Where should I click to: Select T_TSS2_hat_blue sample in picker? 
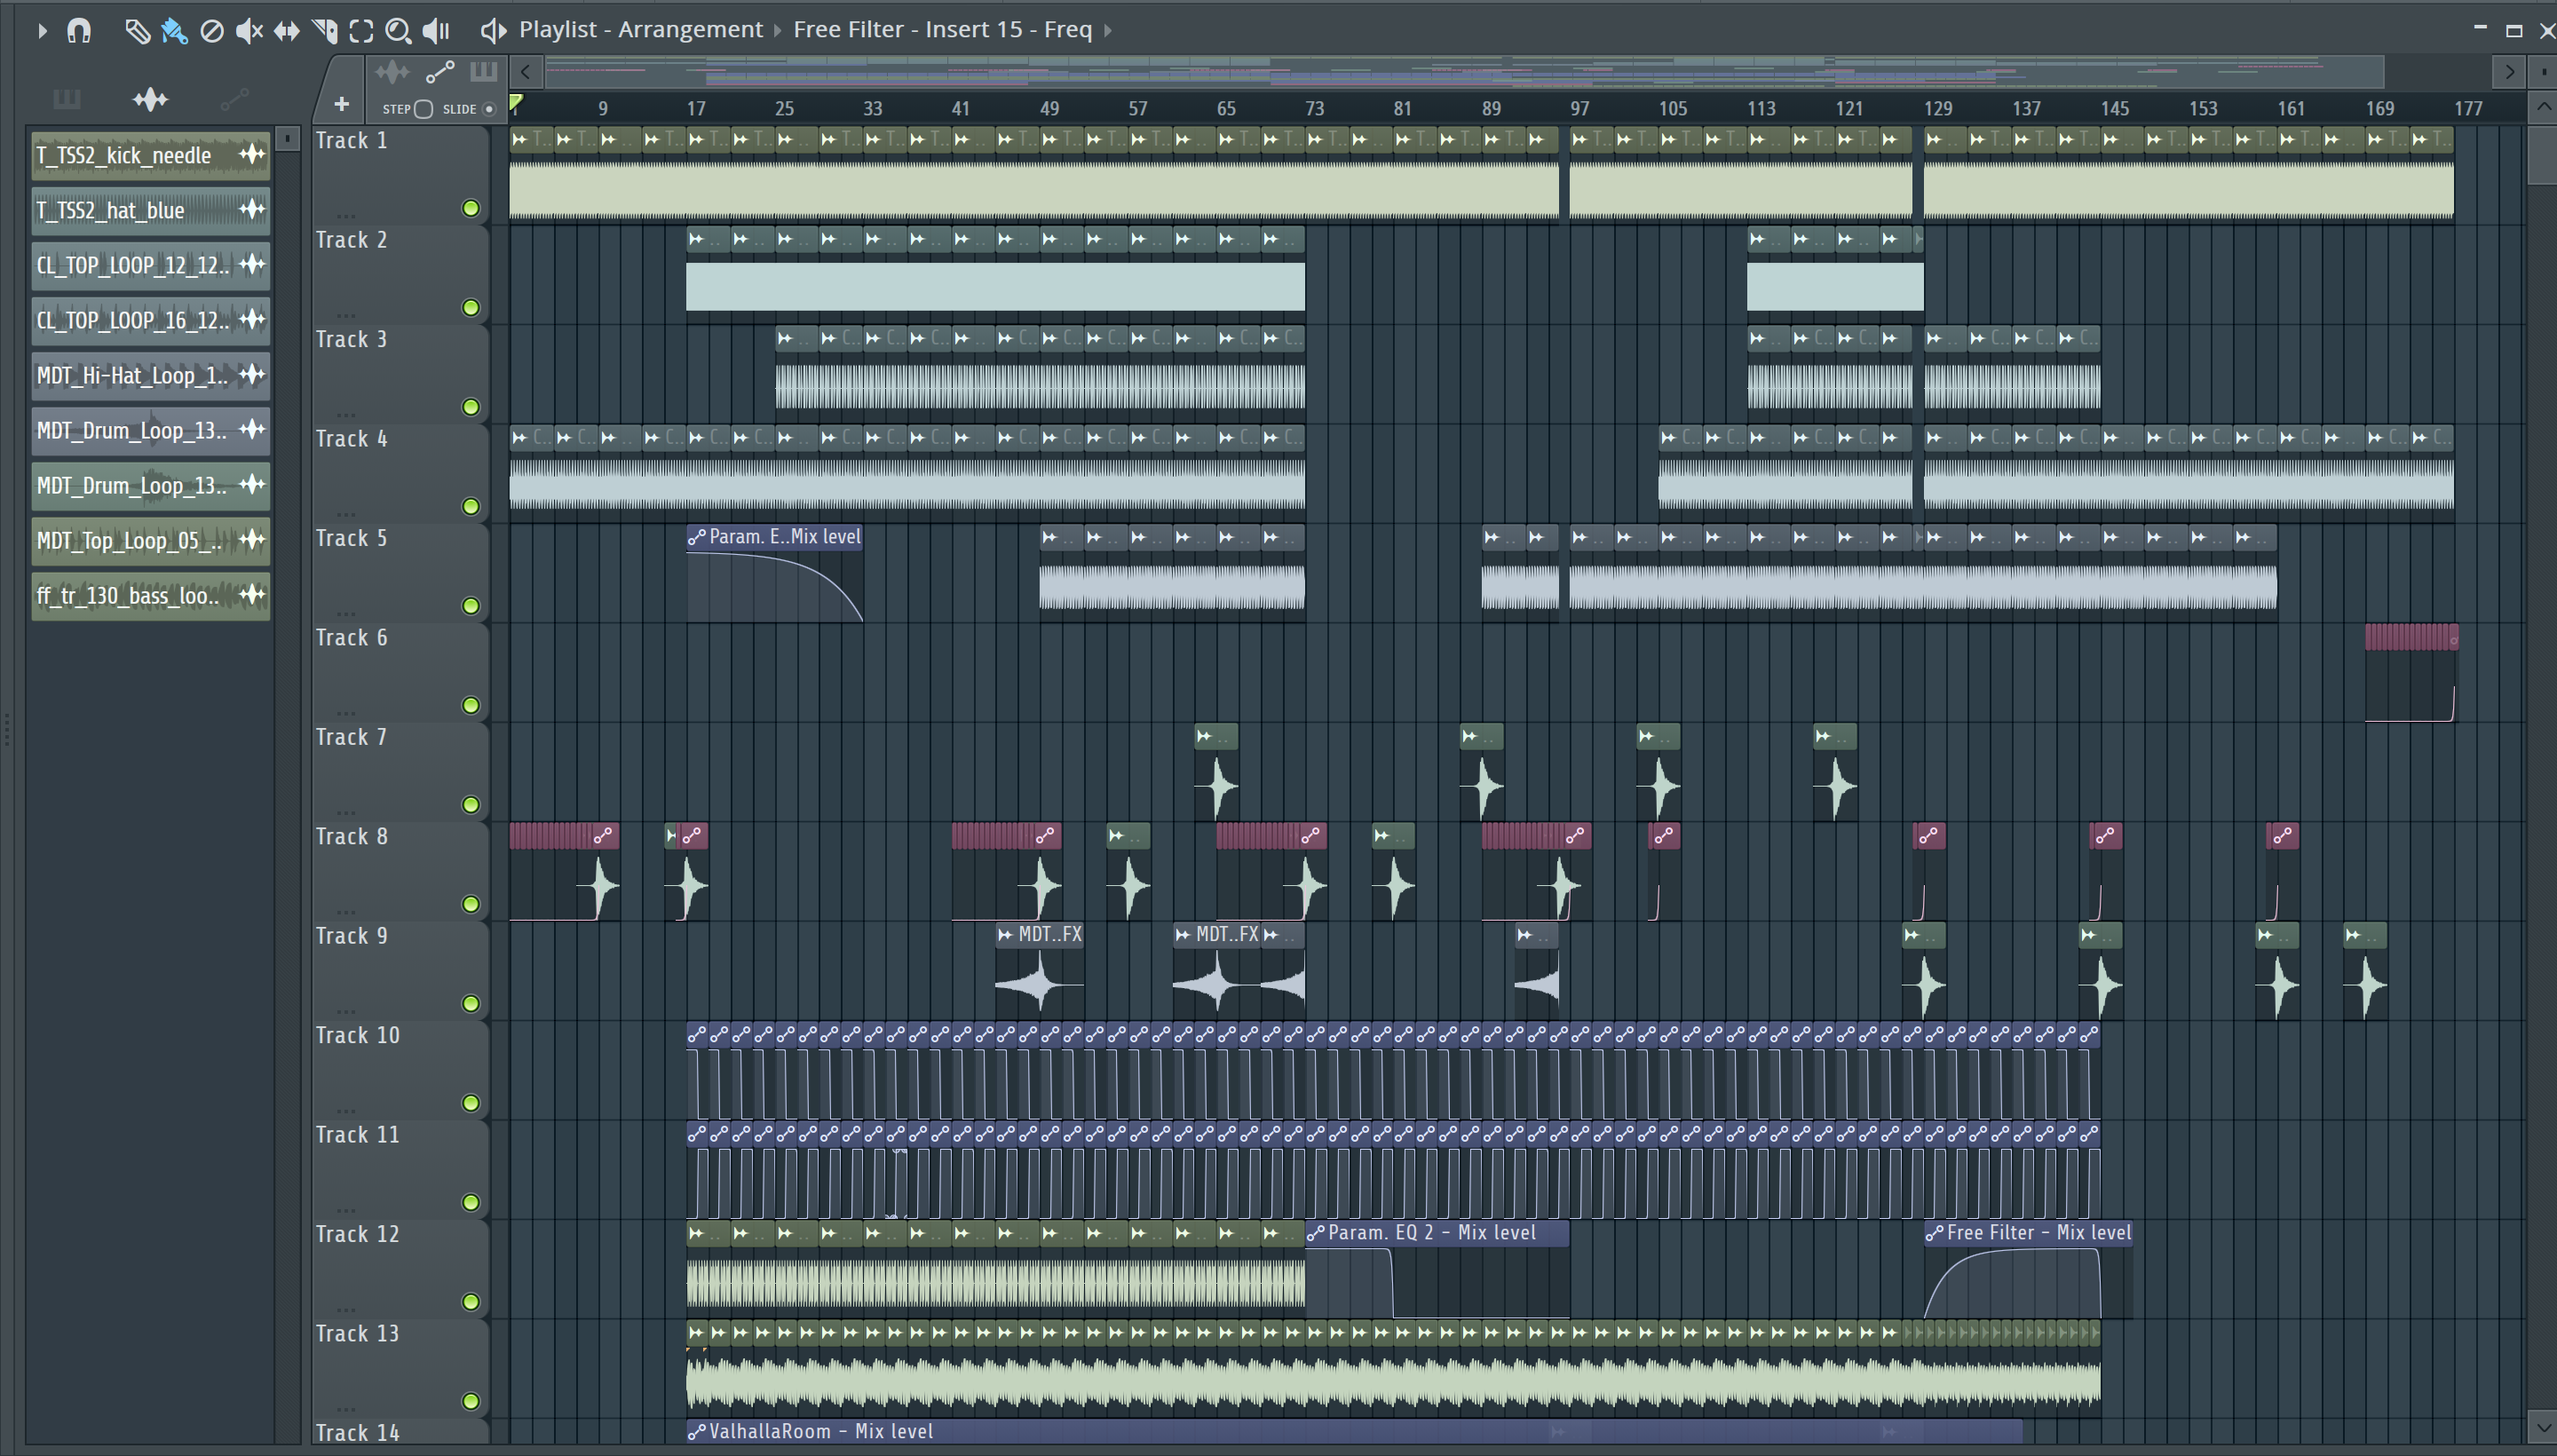click(150, 210)
